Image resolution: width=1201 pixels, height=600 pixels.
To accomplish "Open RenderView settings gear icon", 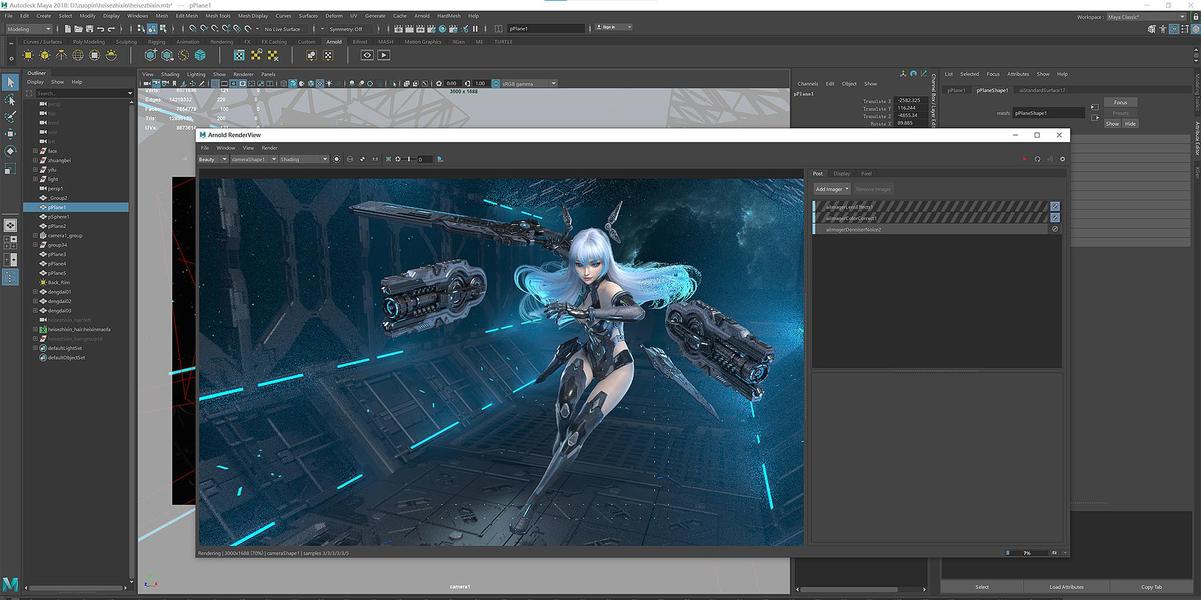I will click(1062, 159).
